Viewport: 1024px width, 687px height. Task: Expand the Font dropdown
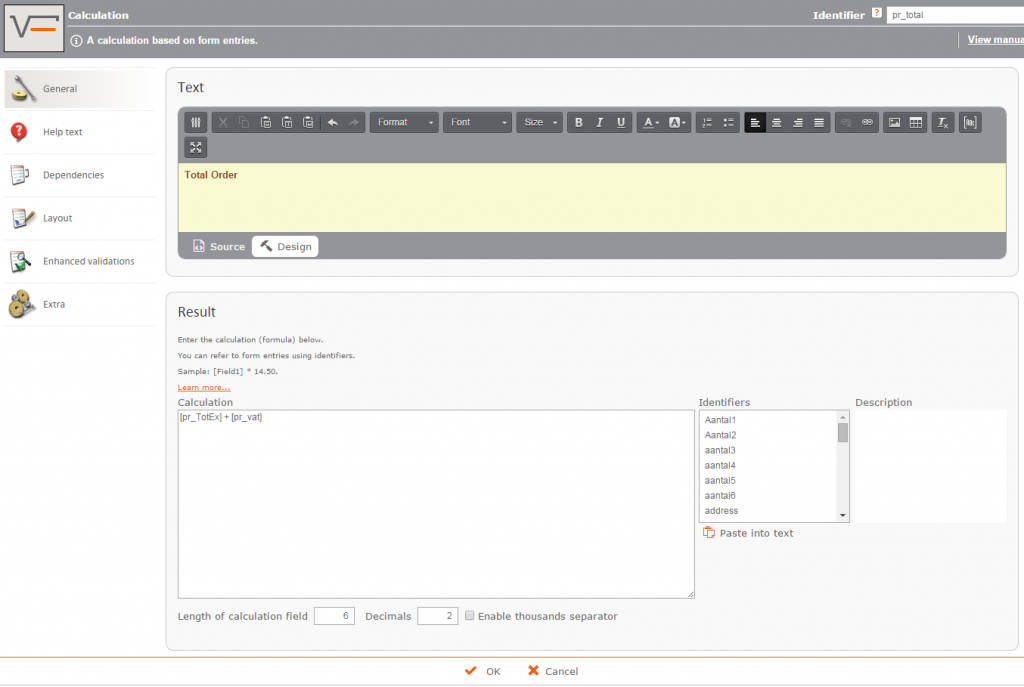click(x=477, y=122)
